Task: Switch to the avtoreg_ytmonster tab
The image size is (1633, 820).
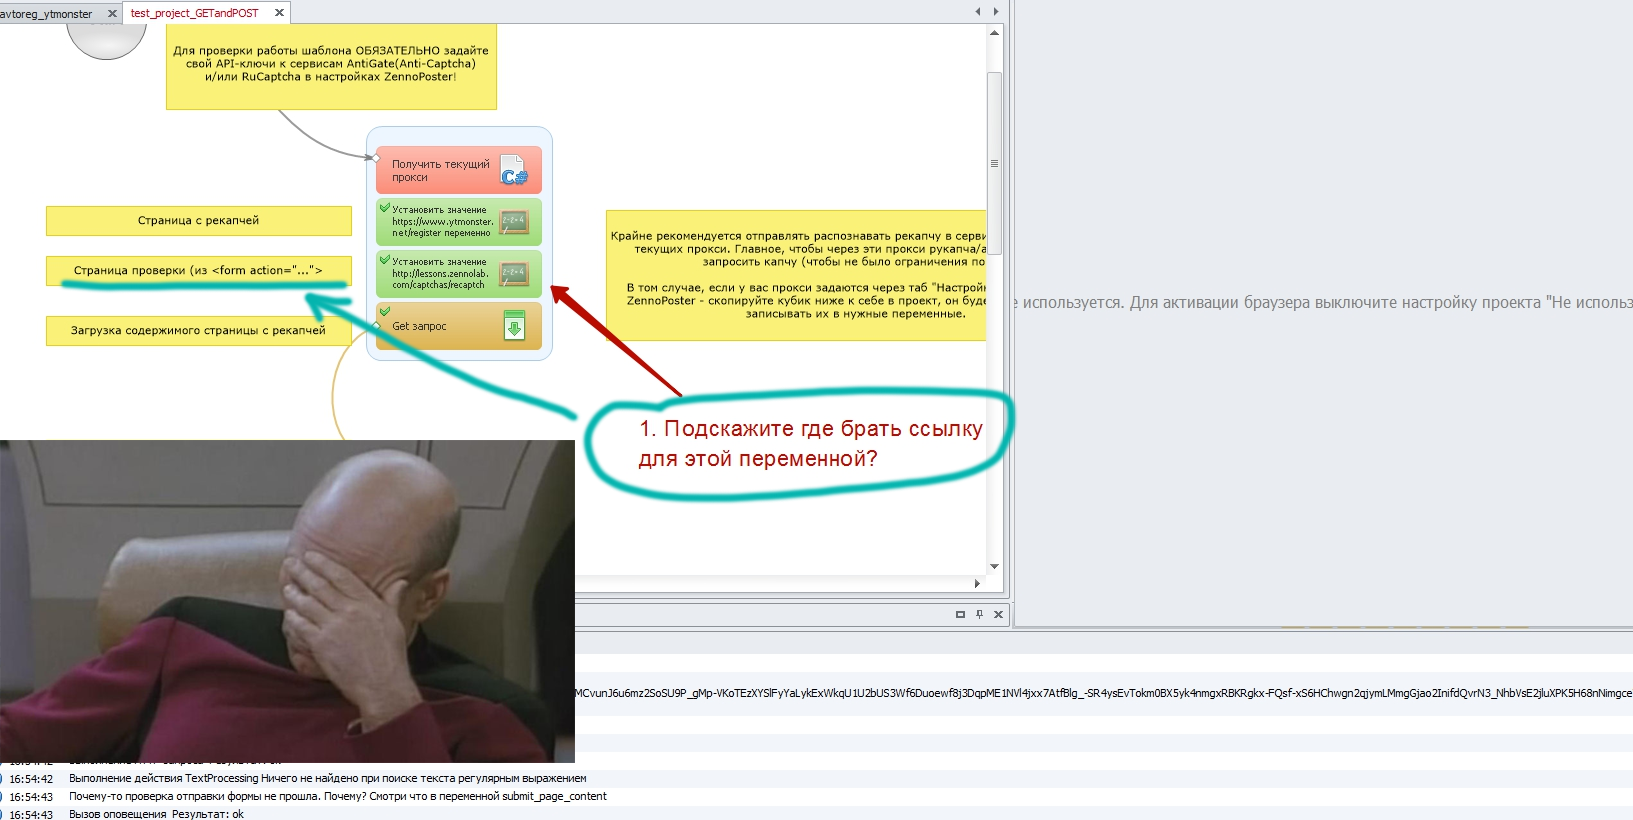Action: [x=47, y=14]
